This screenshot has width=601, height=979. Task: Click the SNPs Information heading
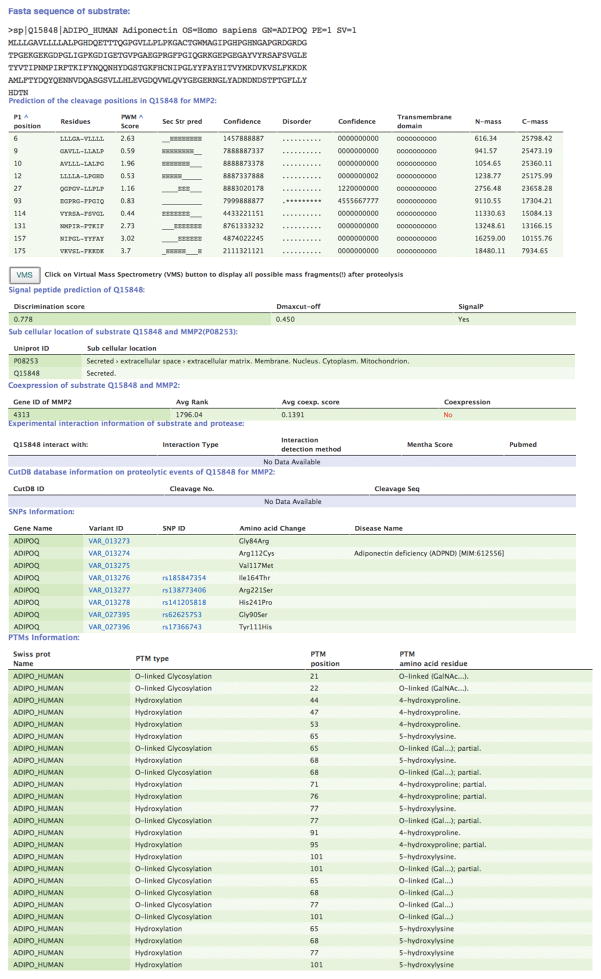pos(41,512)
